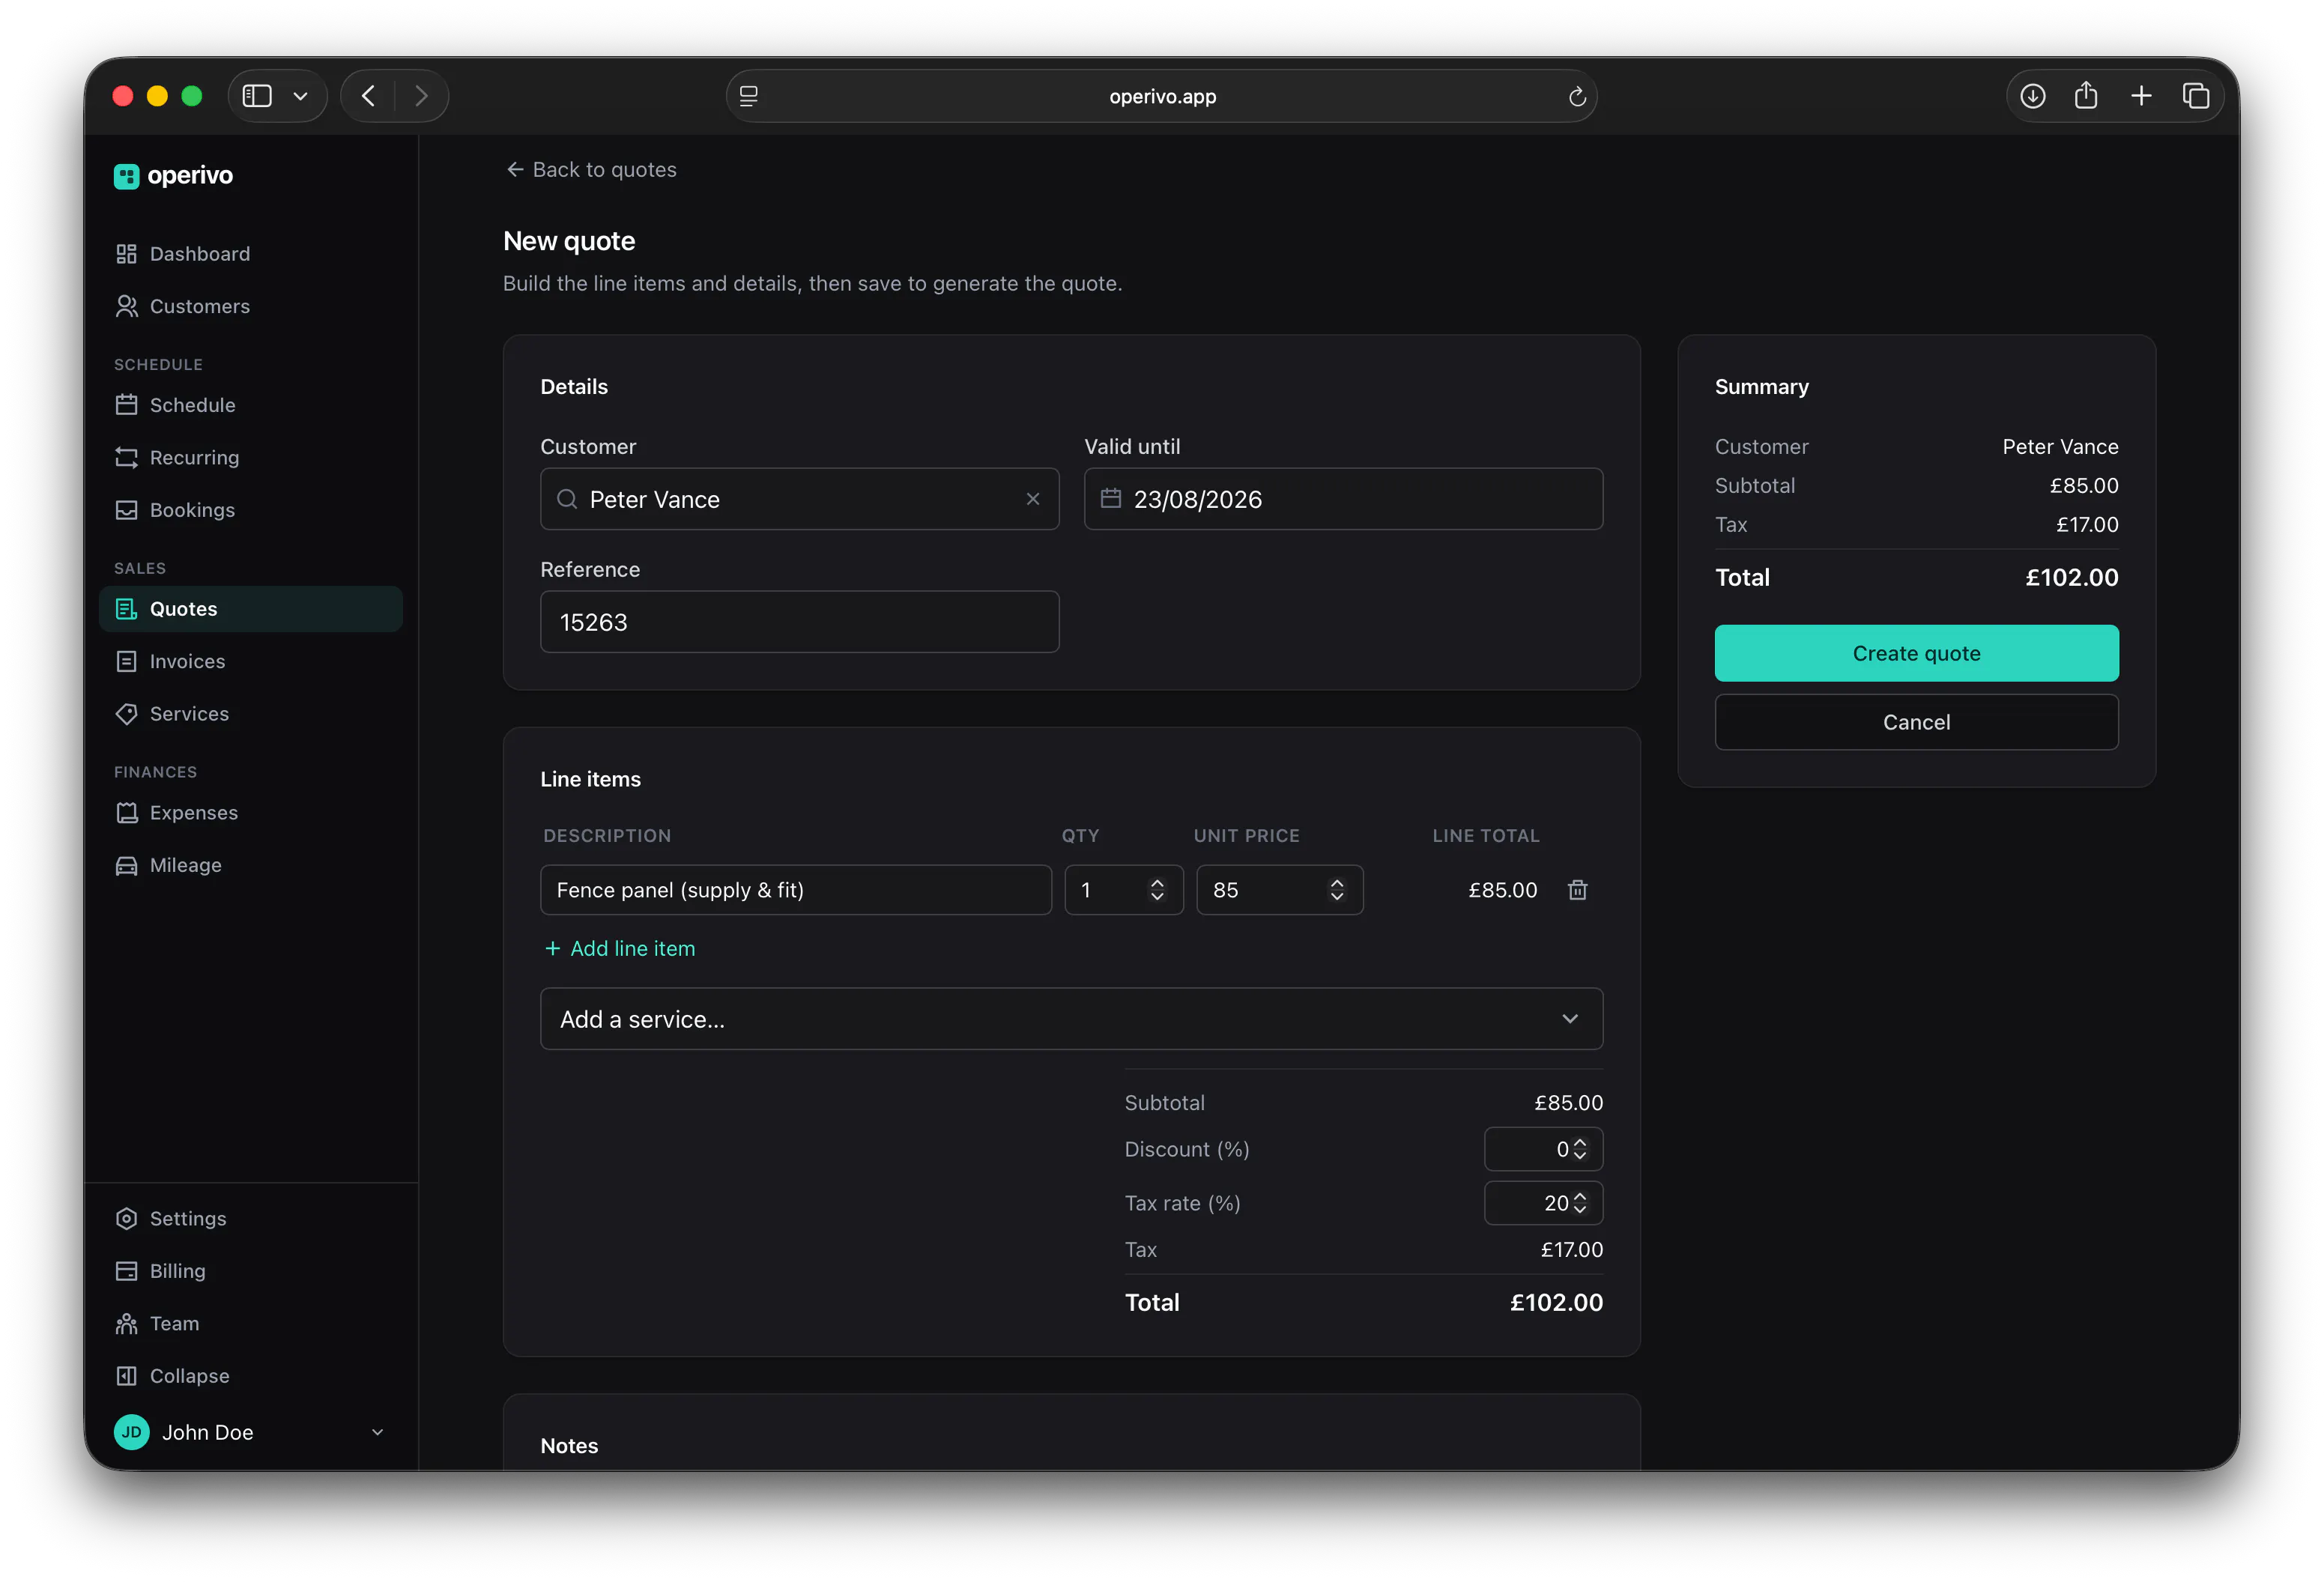Delete the Fence panel line item
This screenshot has height=1582, width=2324.
click(x=1577, y=890)
